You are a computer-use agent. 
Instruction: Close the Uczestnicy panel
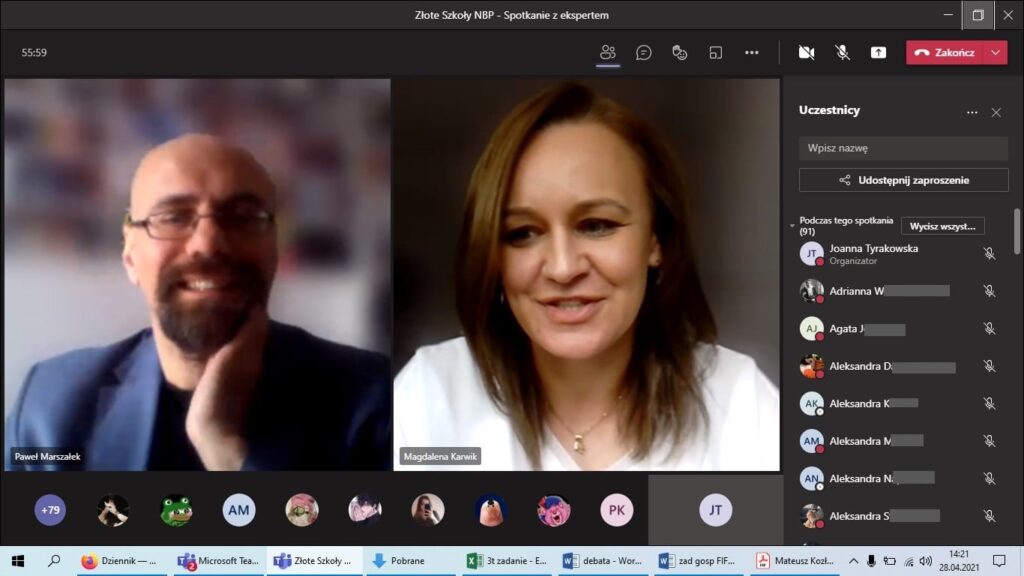click(996, 112)
